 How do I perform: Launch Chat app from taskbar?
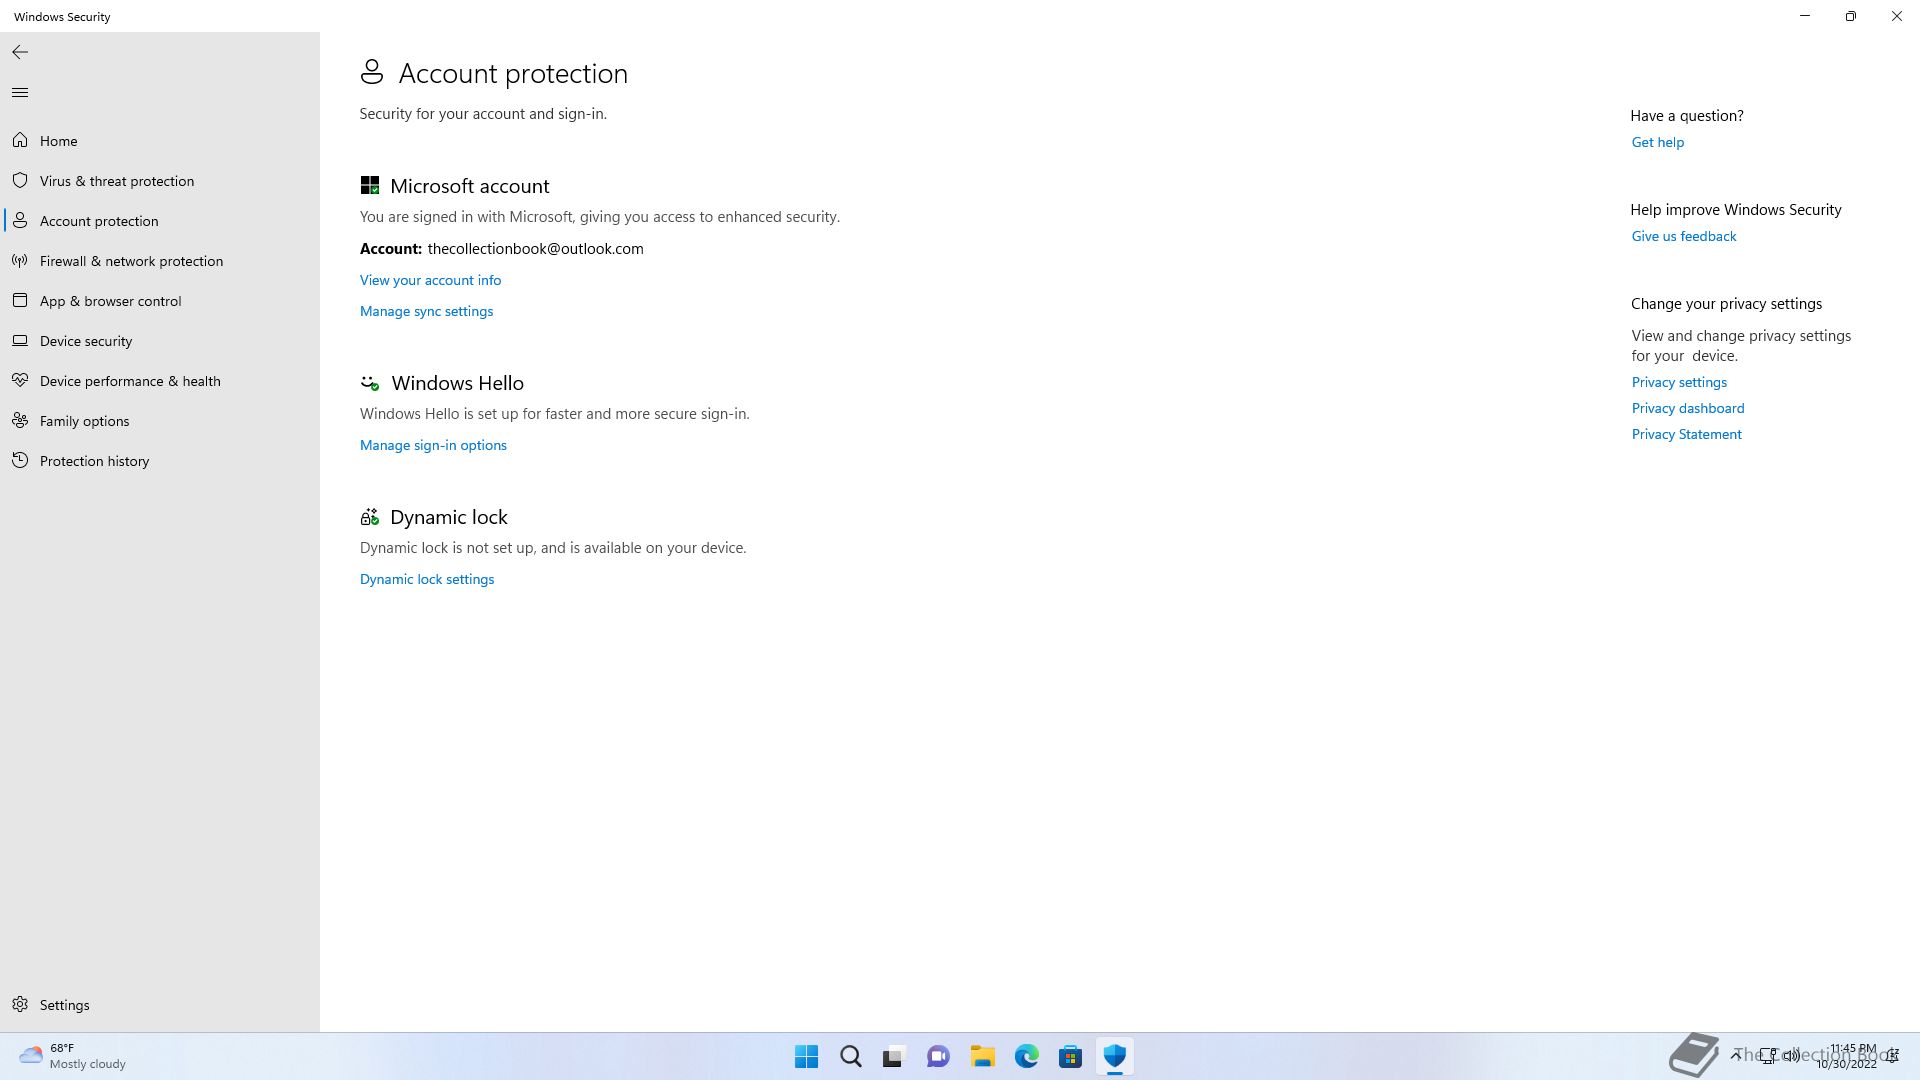[x=938, y=1057]
